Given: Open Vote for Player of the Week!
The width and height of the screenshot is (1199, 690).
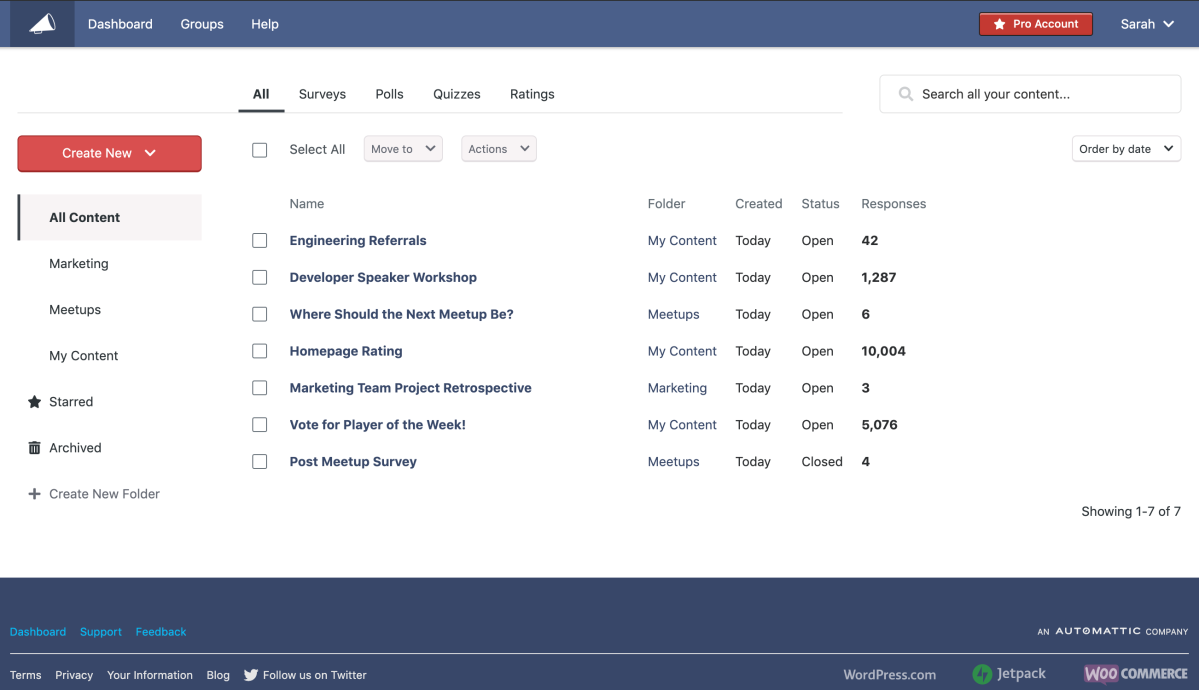Looking at the screenshot, I should (377, 425).
